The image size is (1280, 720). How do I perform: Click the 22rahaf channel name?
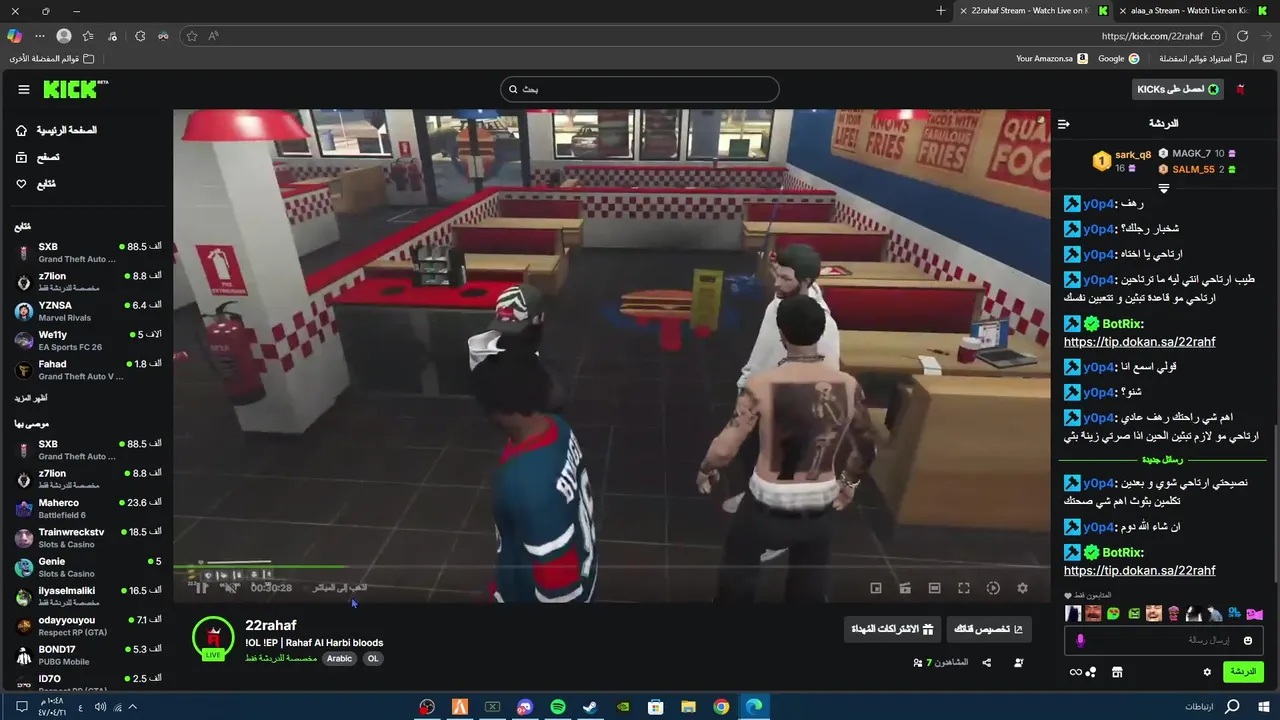tap(270, 625)
